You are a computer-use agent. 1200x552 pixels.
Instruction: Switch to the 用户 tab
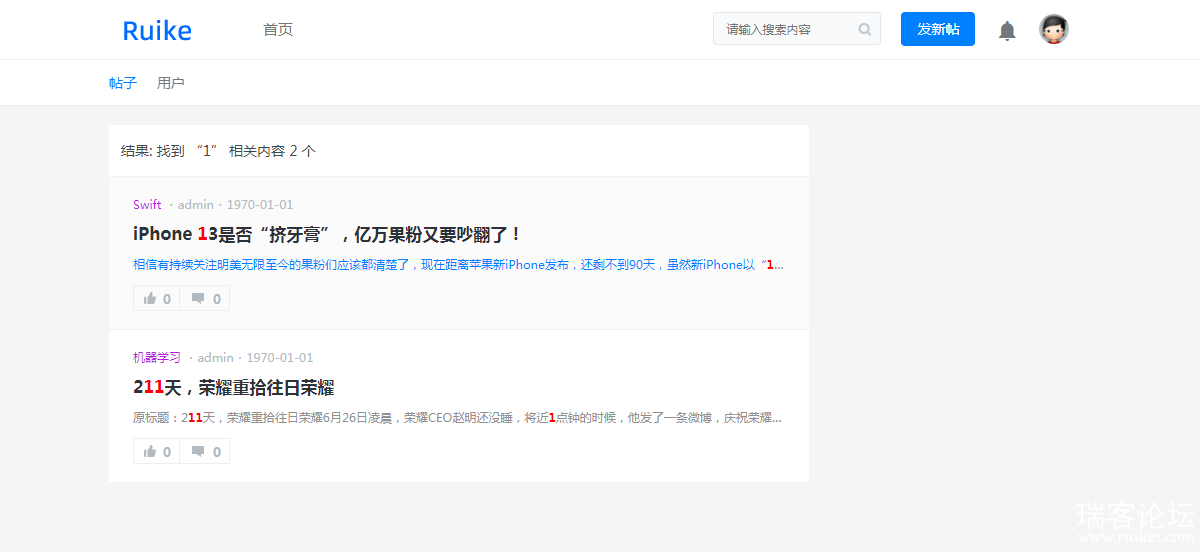(x=171, y=83)
